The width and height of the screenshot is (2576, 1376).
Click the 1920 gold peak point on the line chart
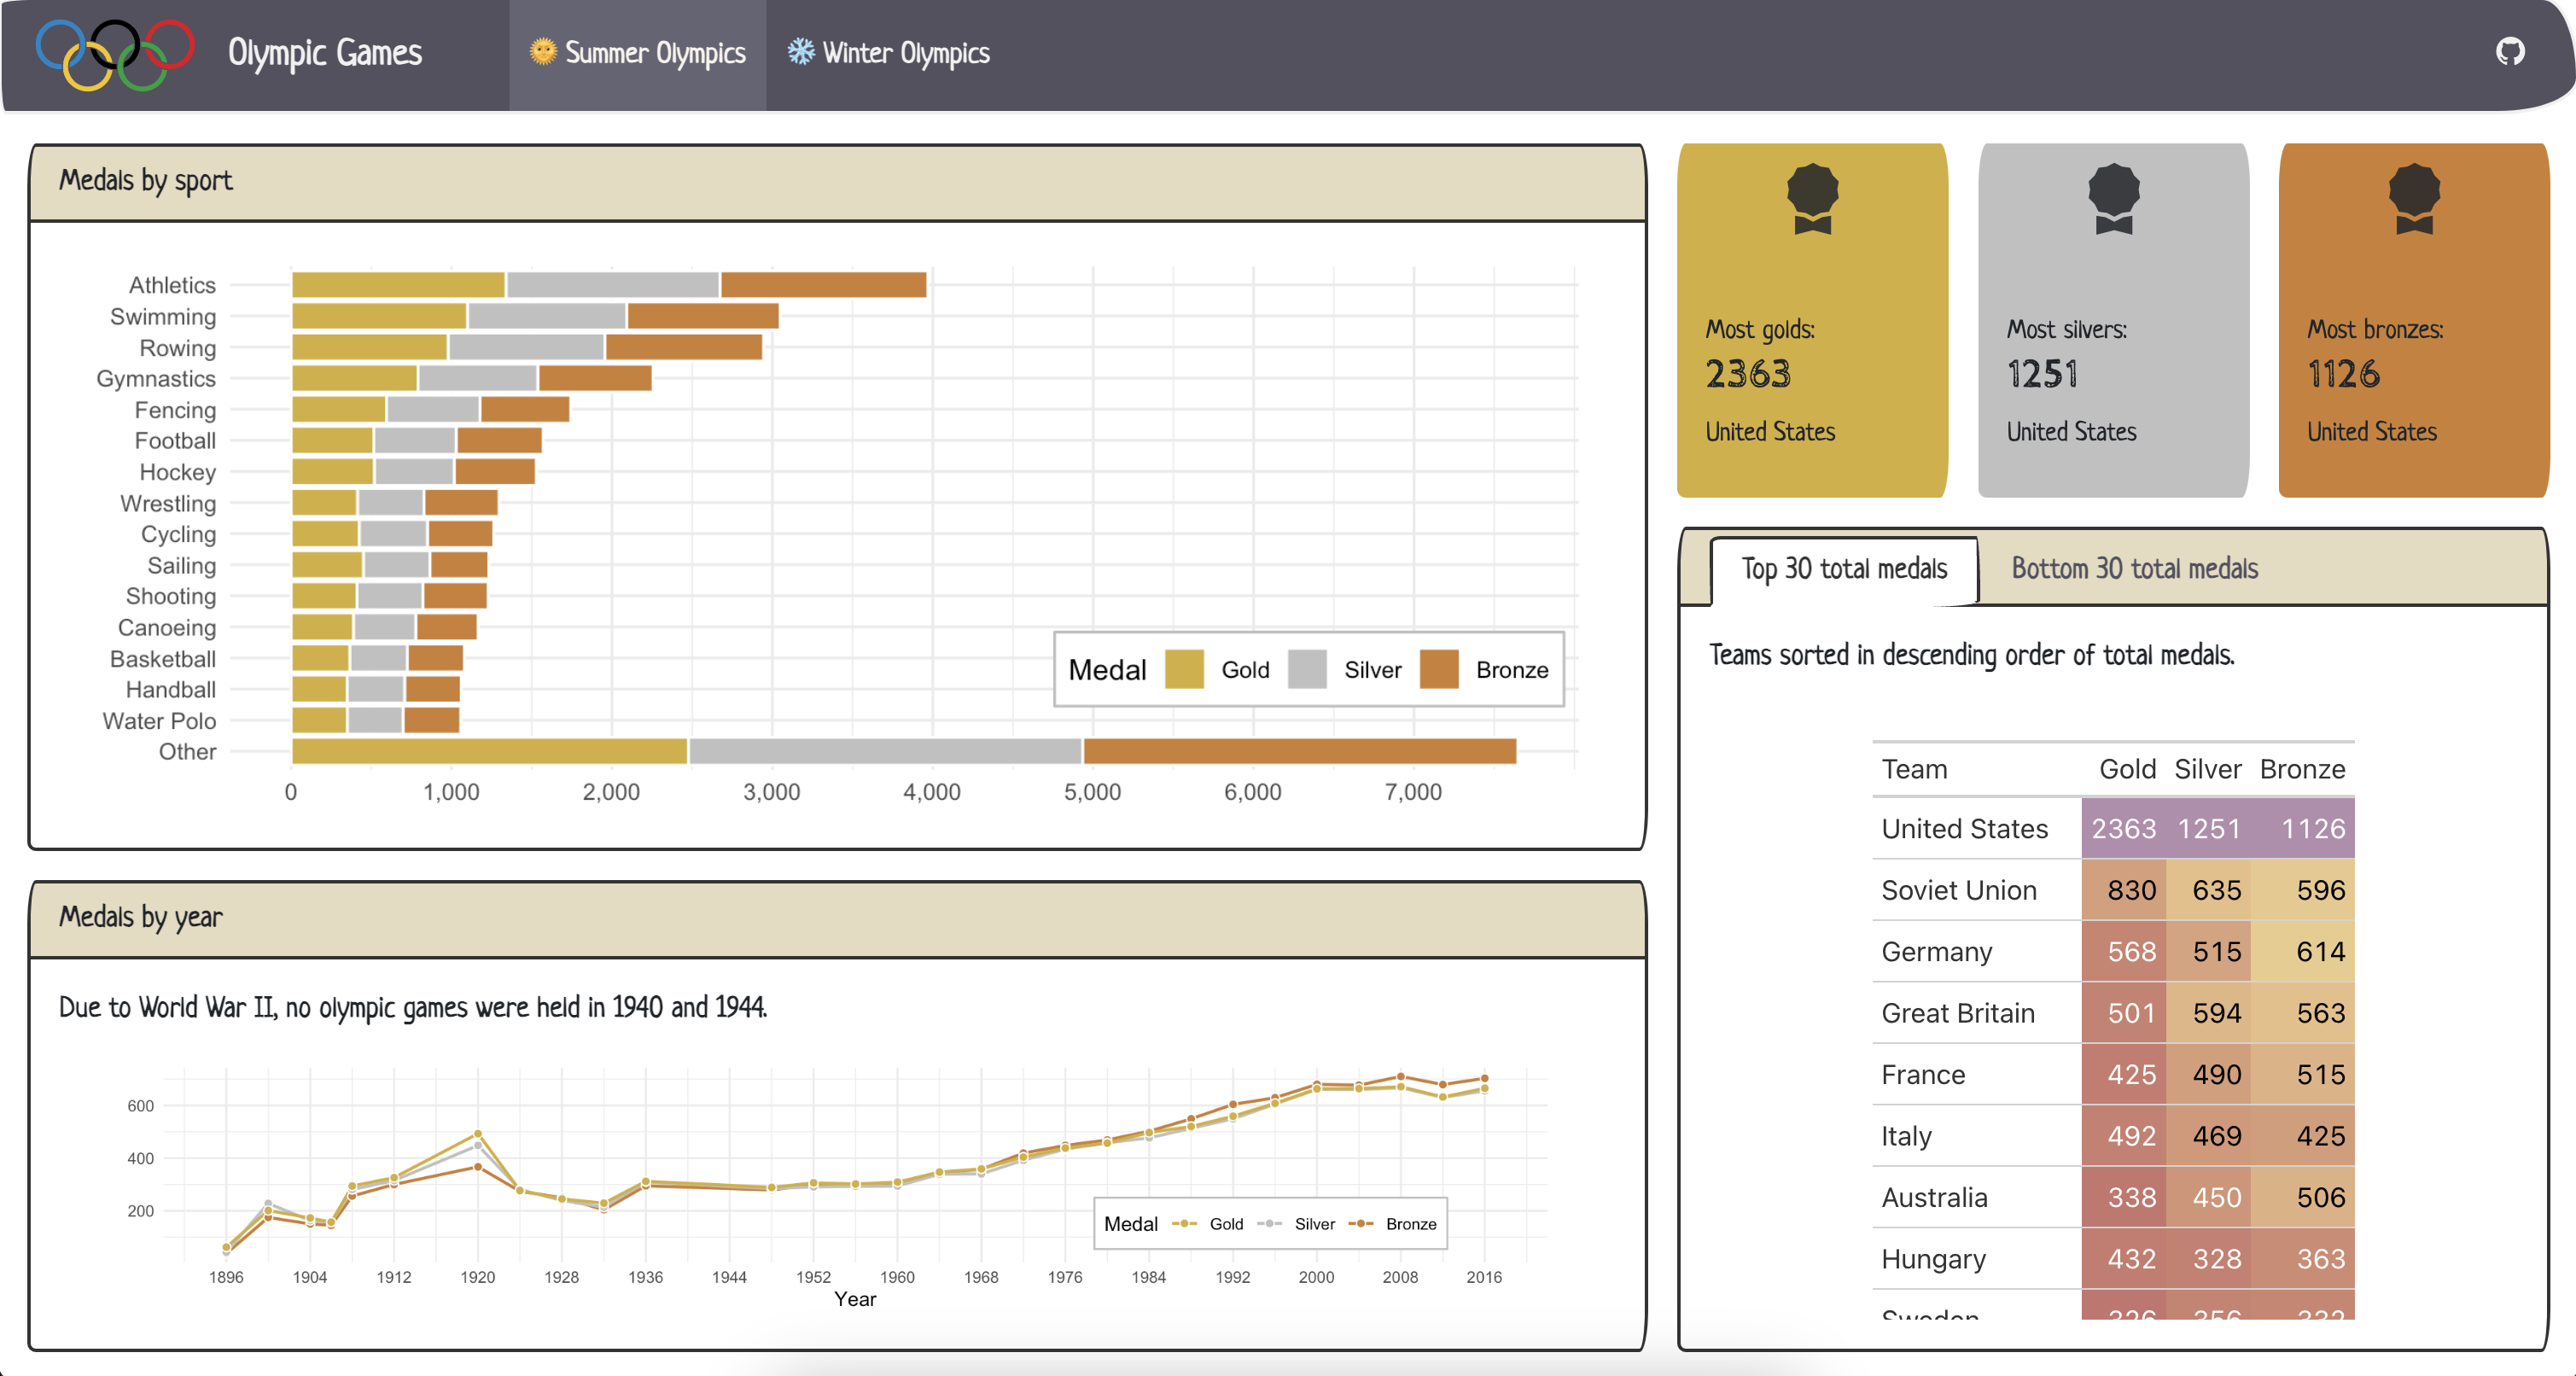pos(477,1134)
